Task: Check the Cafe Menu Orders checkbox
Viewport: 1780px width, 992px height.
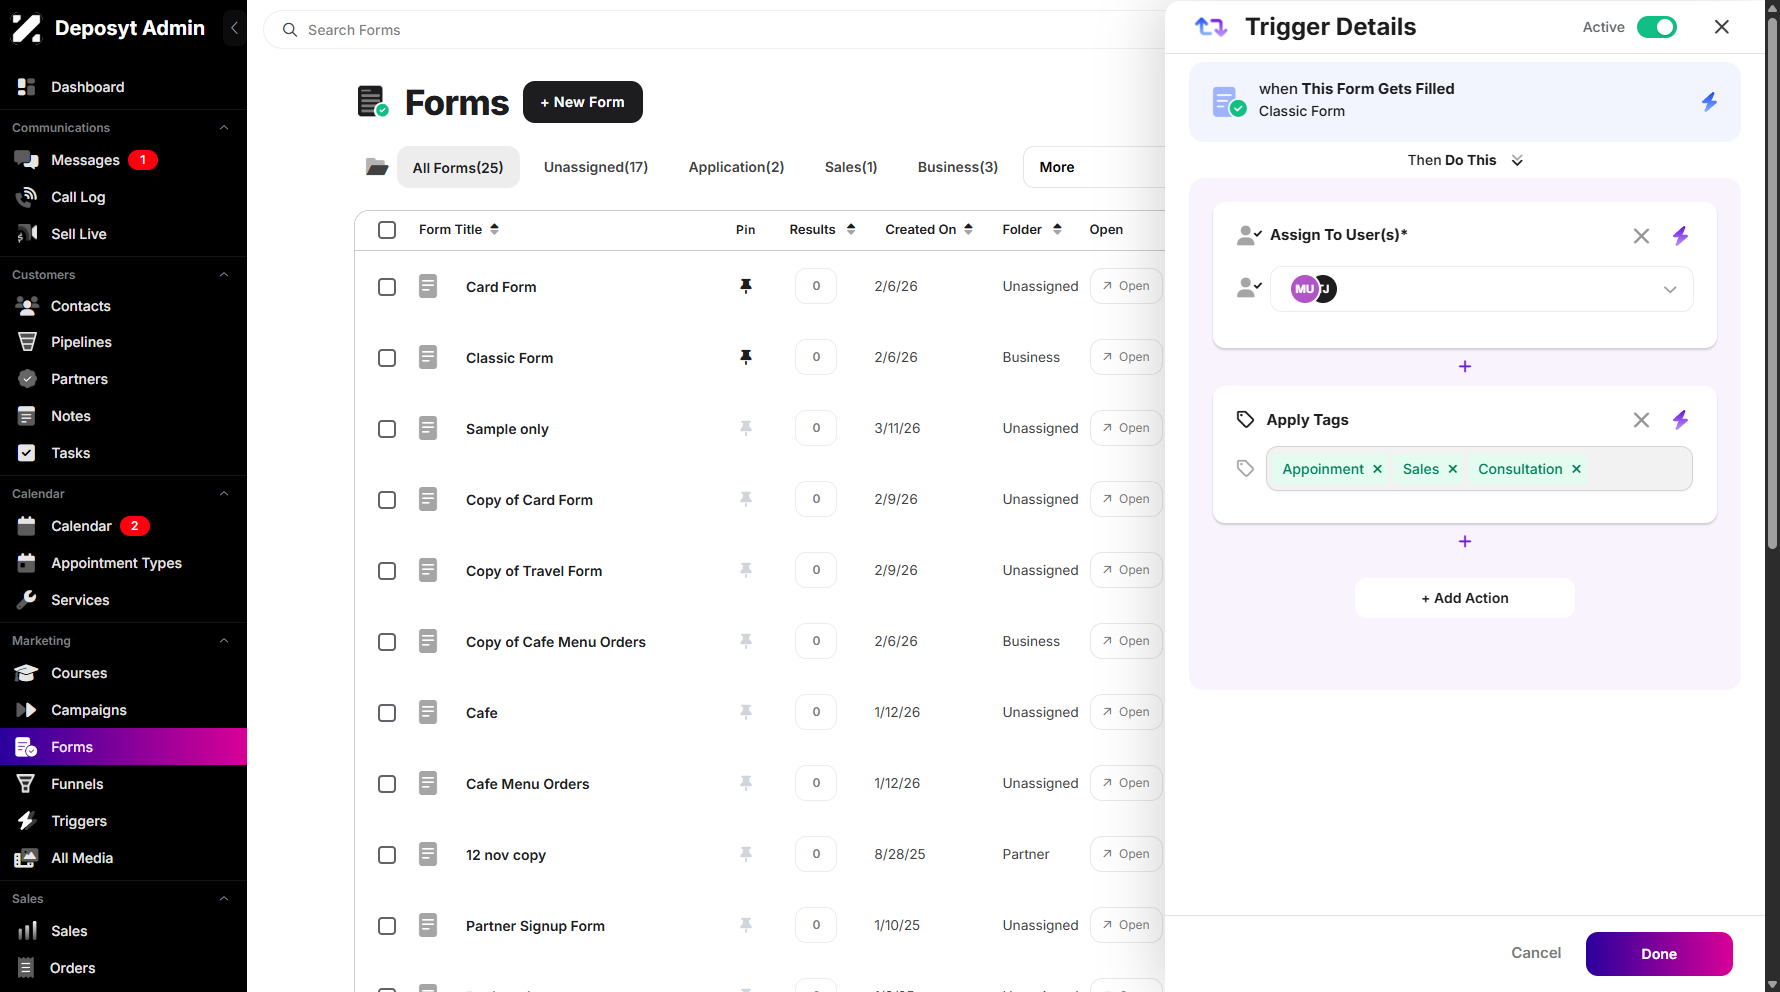Action: click(387, 784)
